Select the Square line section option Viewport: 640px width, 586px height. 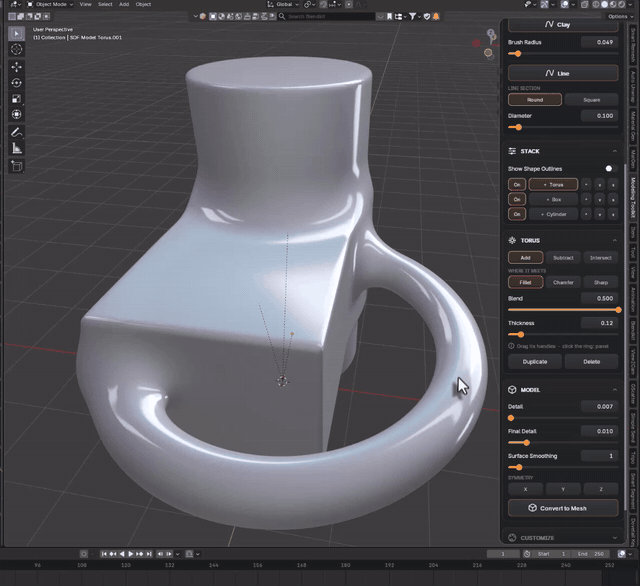(591, 100)
